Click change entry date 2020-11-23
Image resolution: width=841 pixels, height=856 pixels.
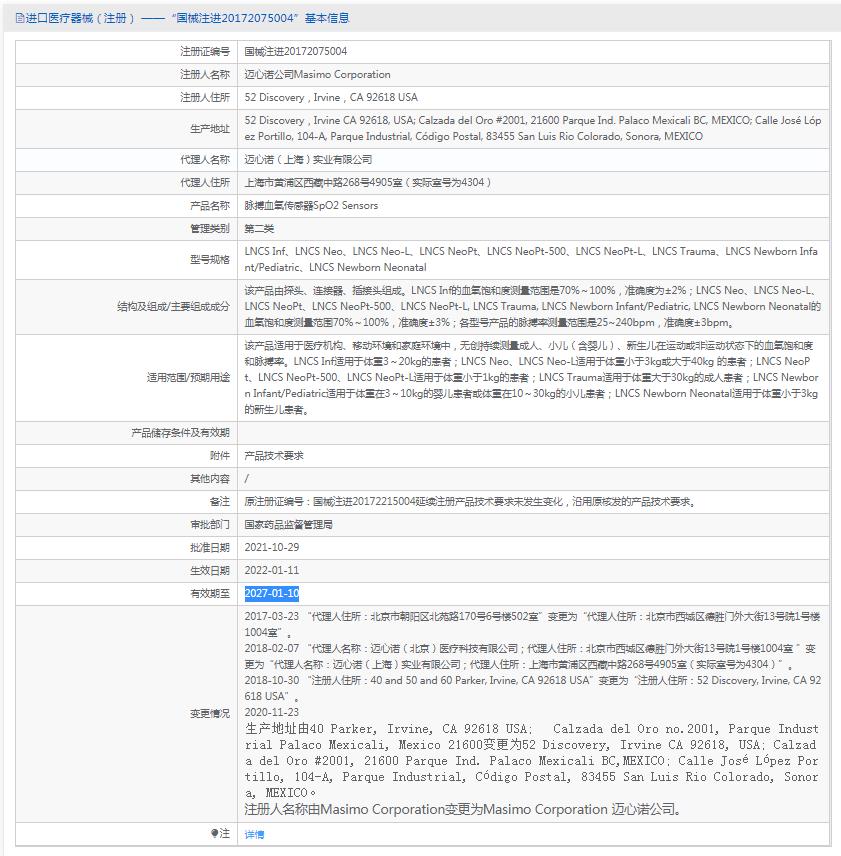click(272, 712)
